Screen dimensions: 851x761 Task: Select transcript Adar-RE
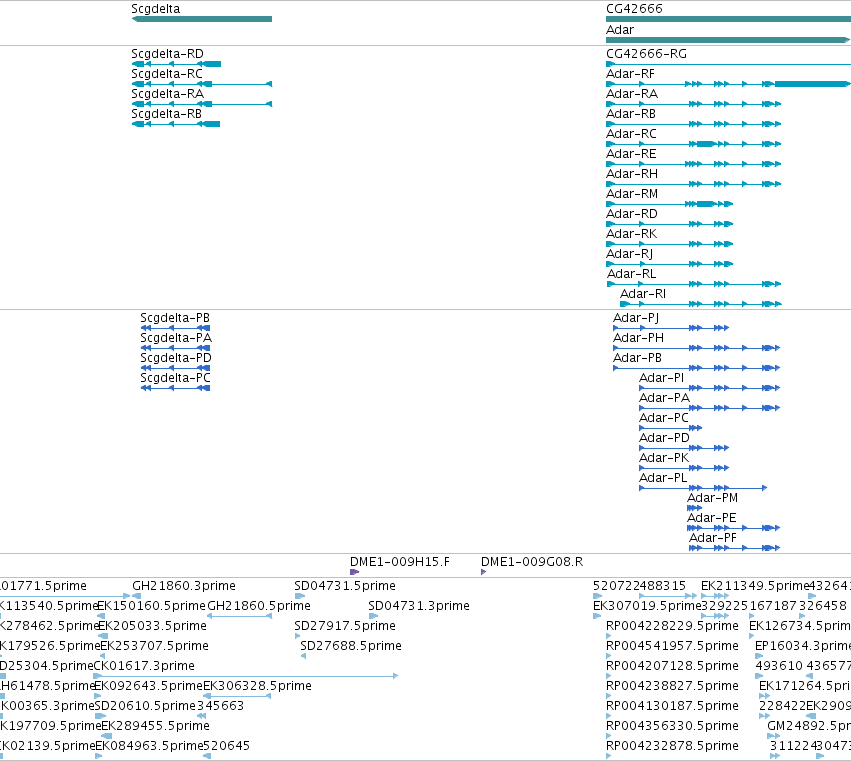click(631, 154)
